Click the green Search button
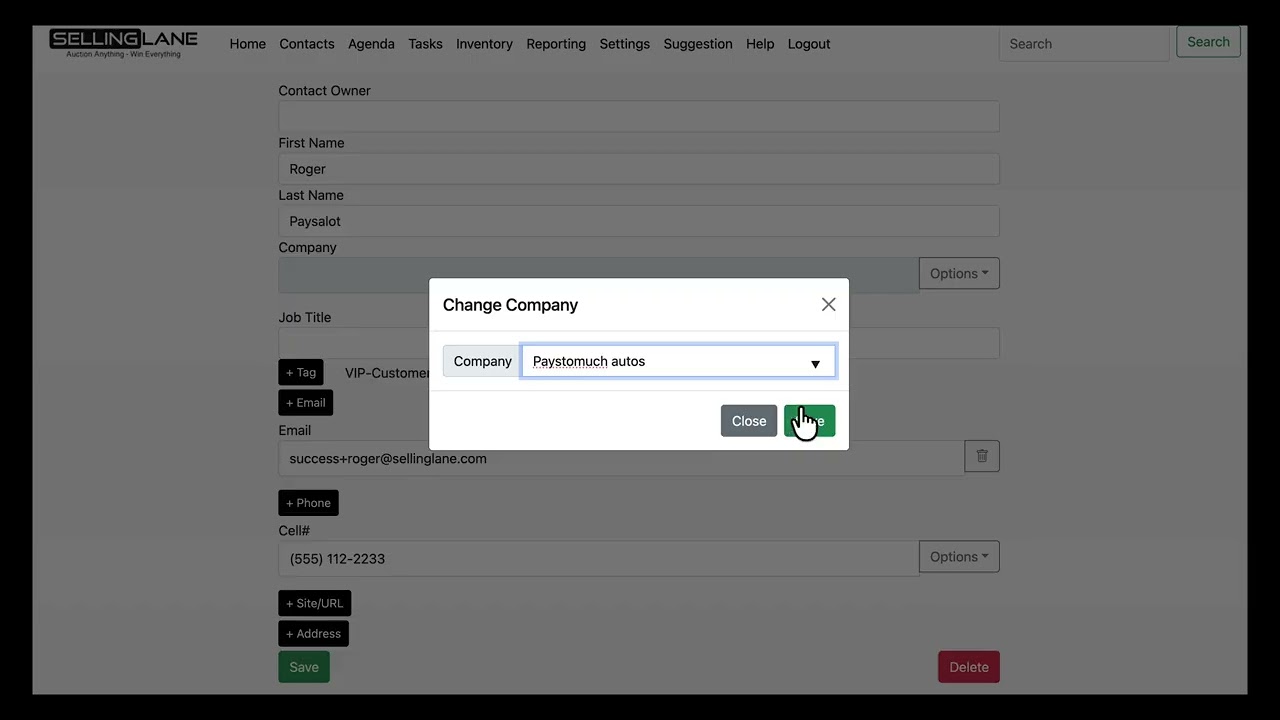This screenshot has width=1280, height=720. 1208,42
